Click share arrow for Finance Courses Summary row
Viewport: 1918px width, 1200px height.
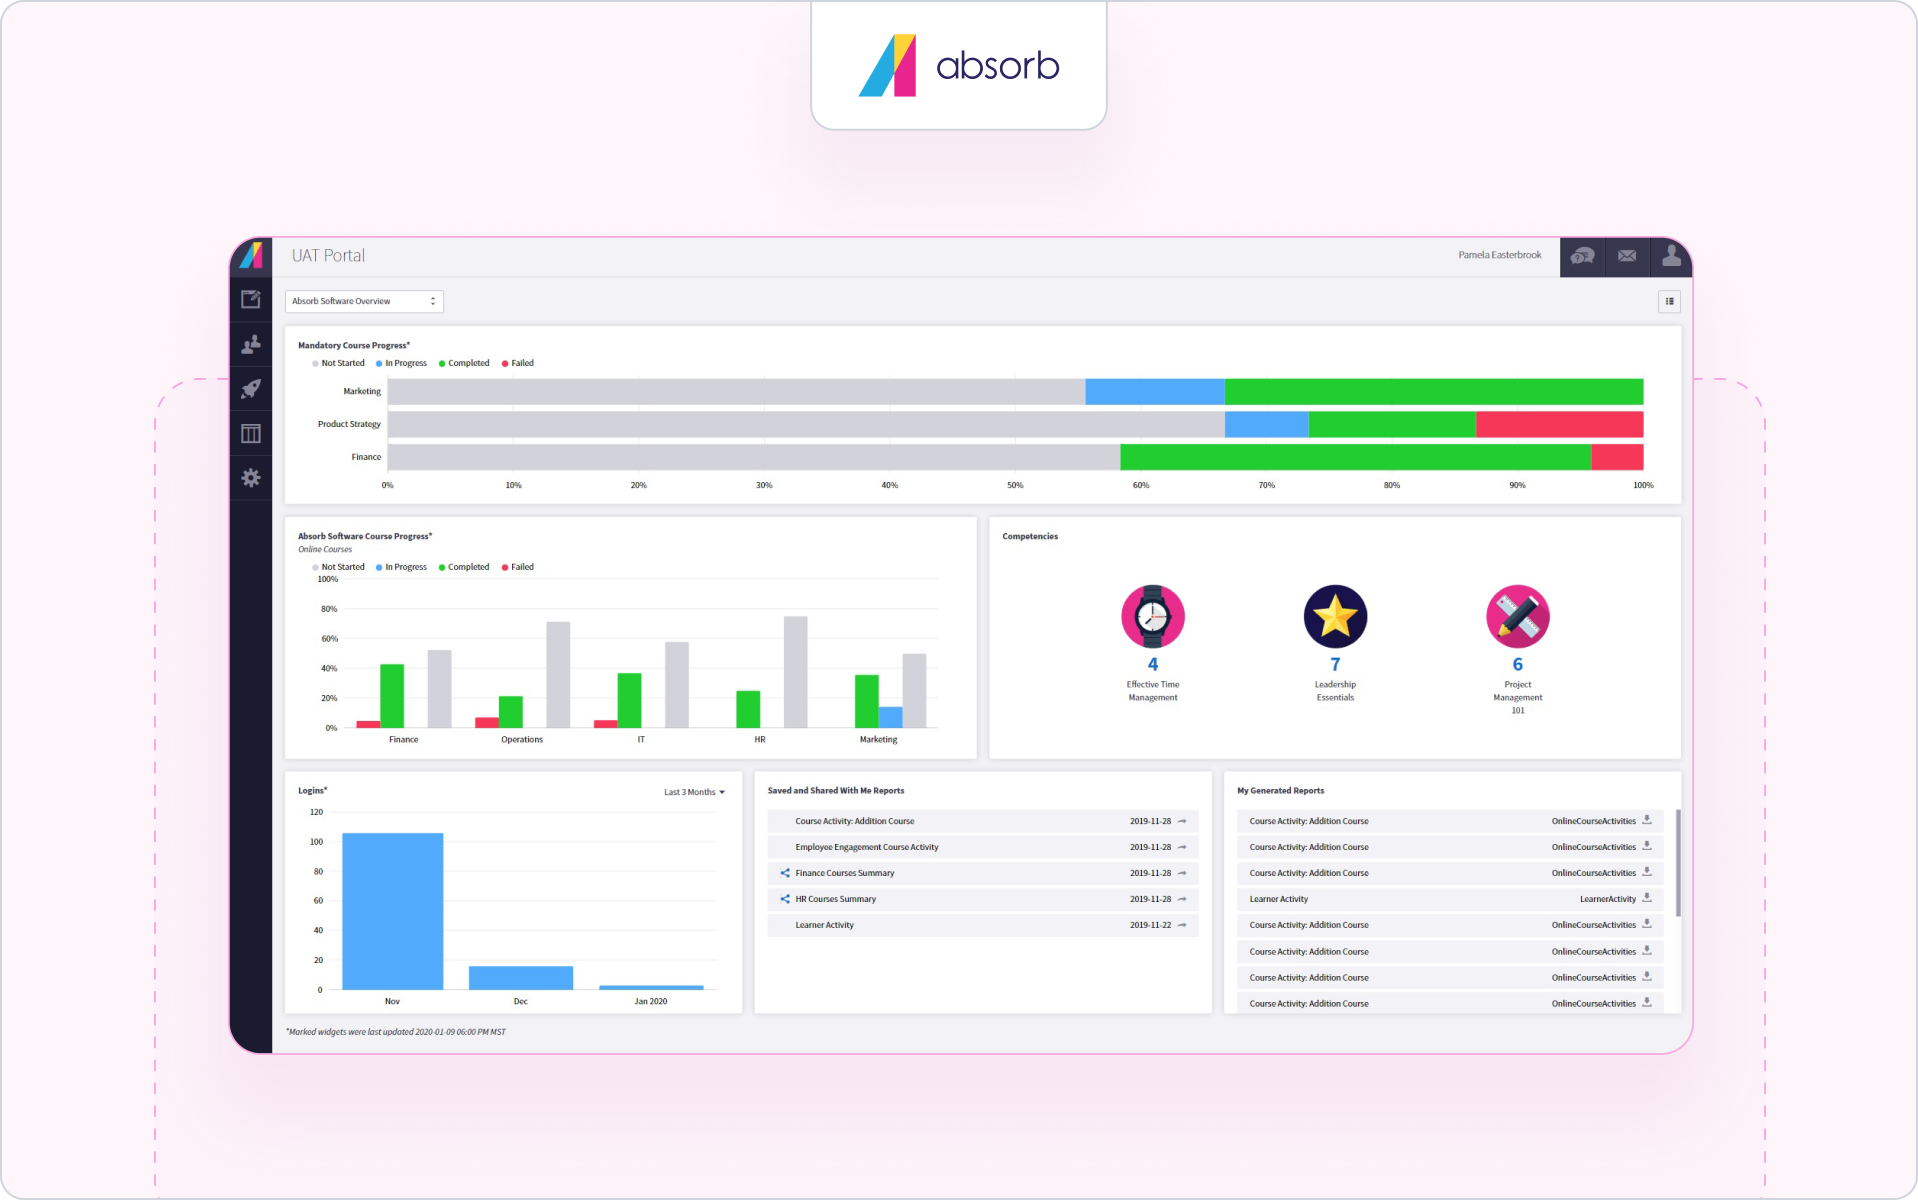pyautogui.click(x=1182, y=873)
